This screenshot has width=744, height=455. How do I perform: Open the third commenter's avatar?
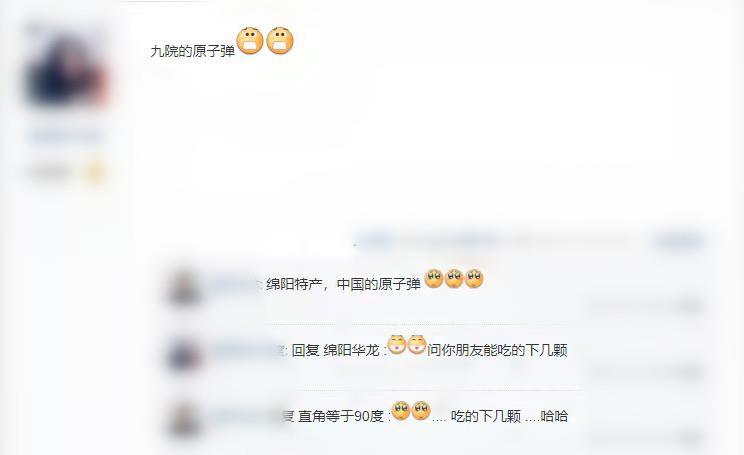click(184, 419)
